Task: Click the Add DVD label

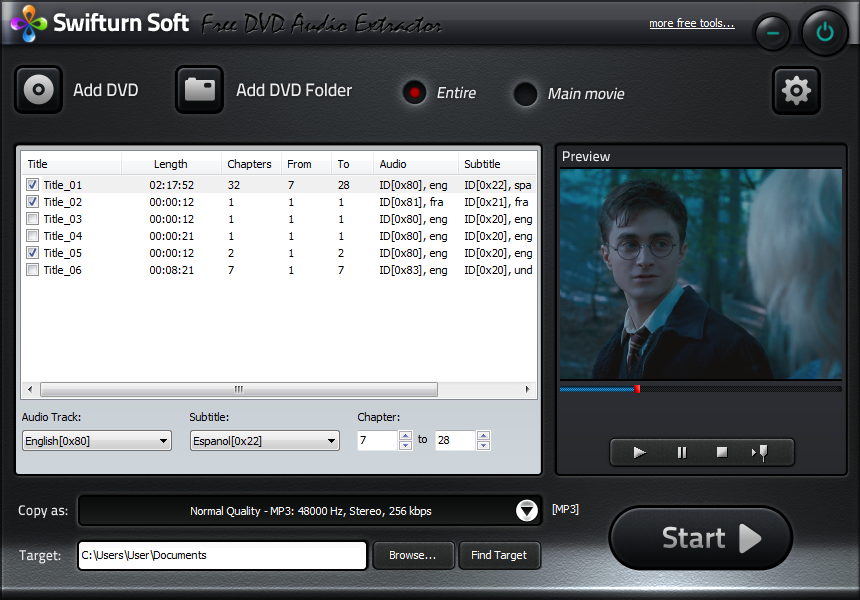Action: [106, 90]
